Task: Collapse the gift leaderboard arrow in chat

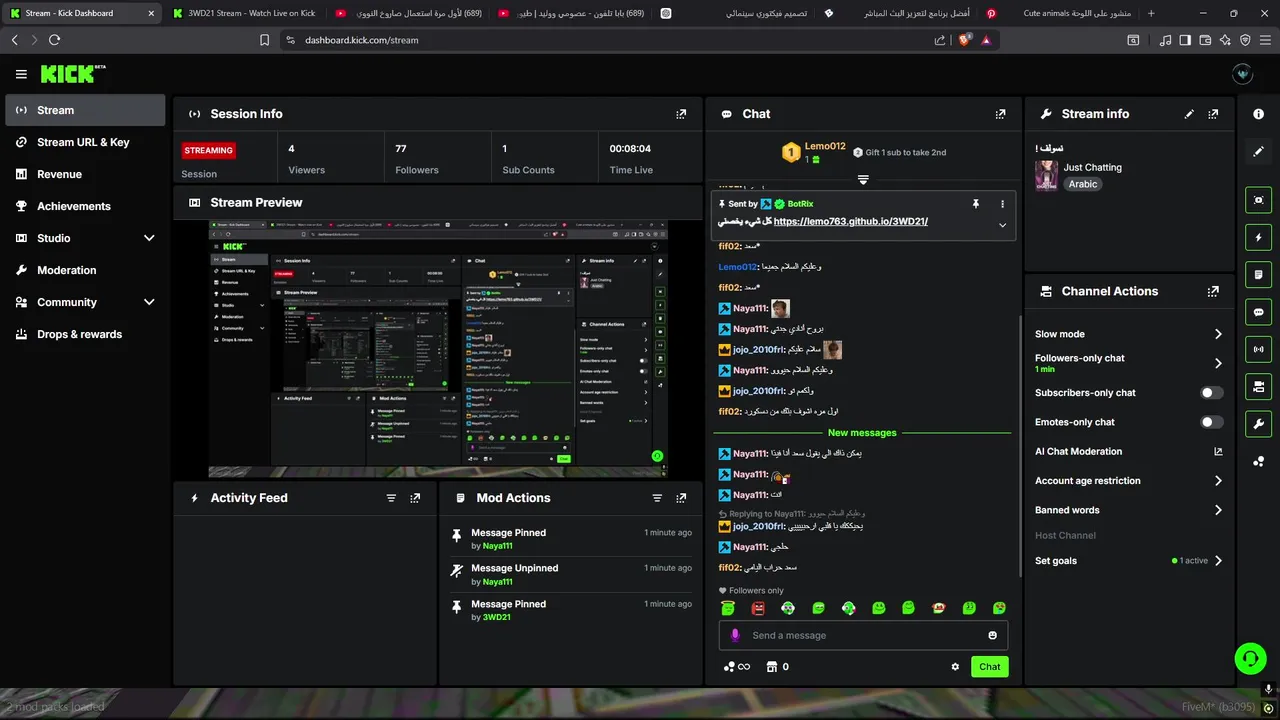Action: coord(863,180)
